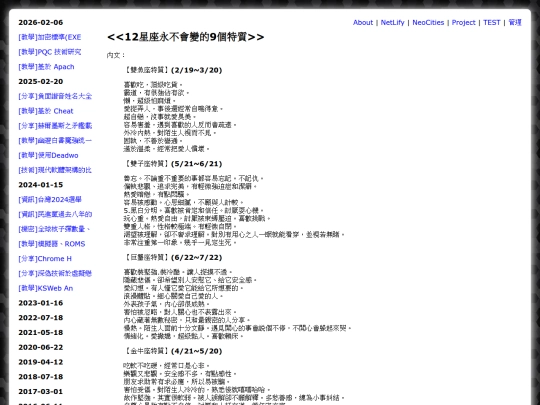Viewport: 540px width, 405px height.
Task: Open the [技術]現代軟體架構的比 article link
Action: (x=55, y=170)
